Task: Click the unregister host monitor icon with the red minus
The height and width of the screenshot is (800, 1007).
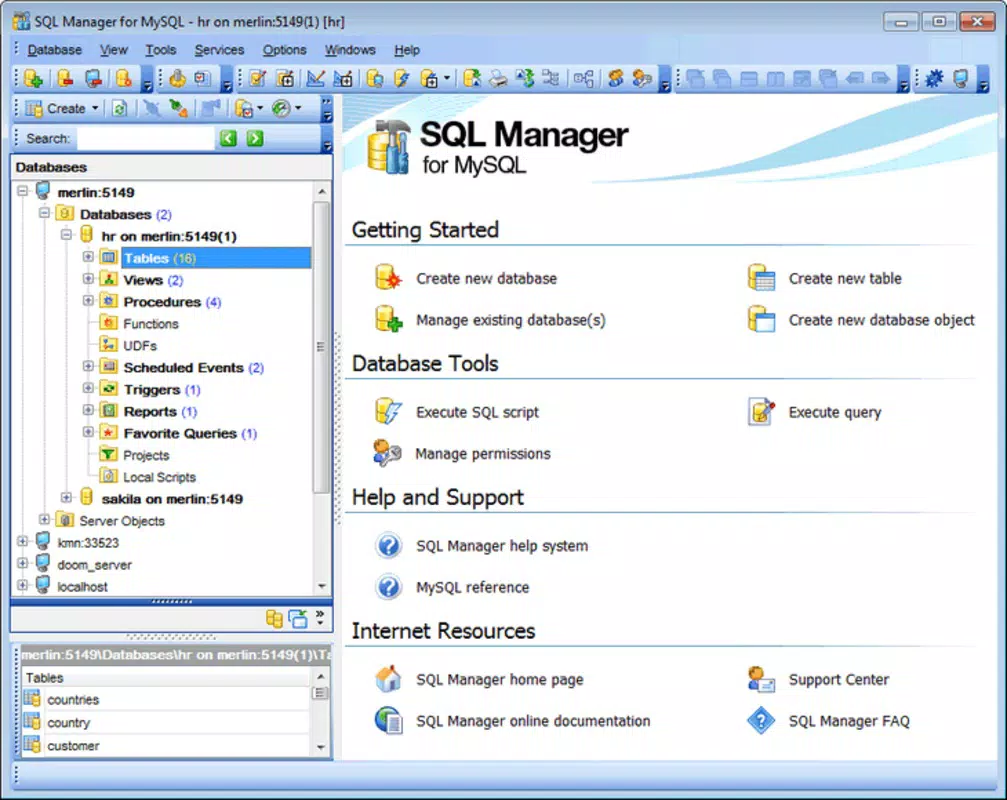Action: pyautogui.click(x=94, y=78)
